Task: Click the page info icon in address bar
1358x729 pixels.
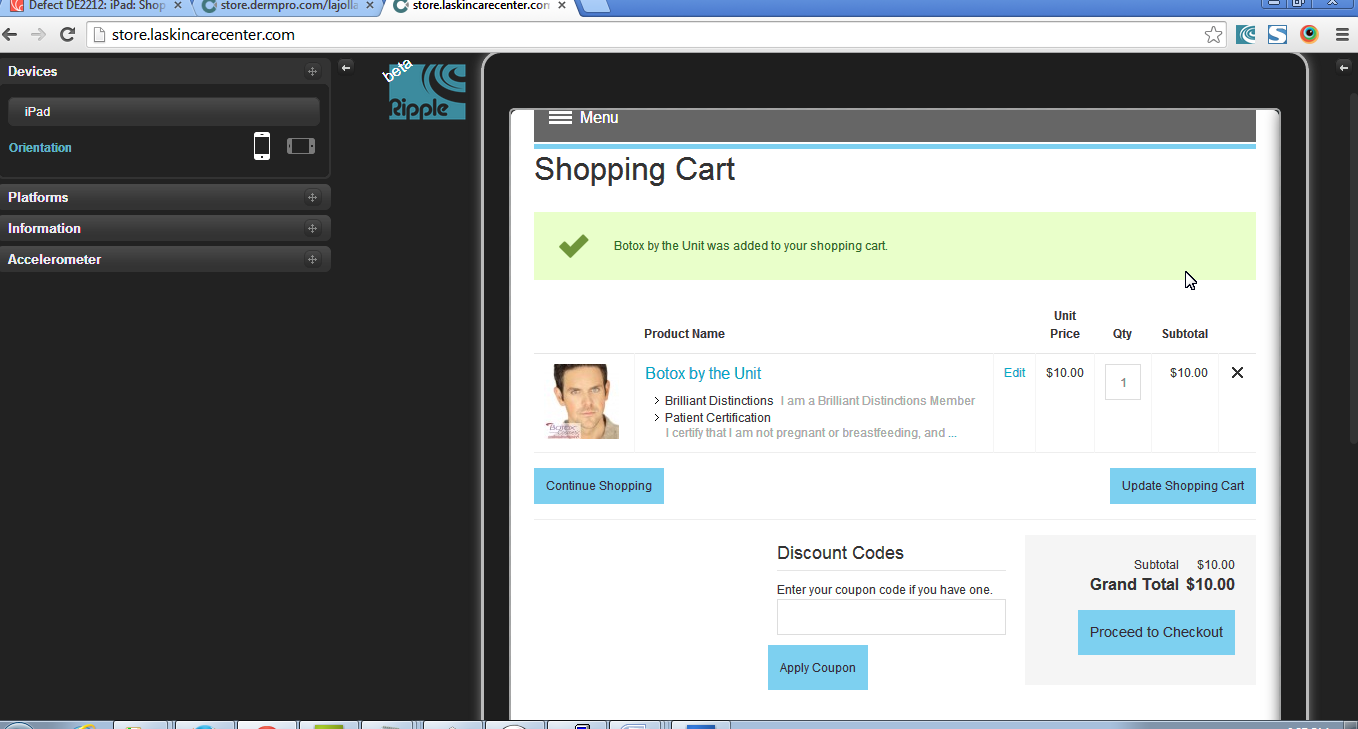Action: click(98, 35)
